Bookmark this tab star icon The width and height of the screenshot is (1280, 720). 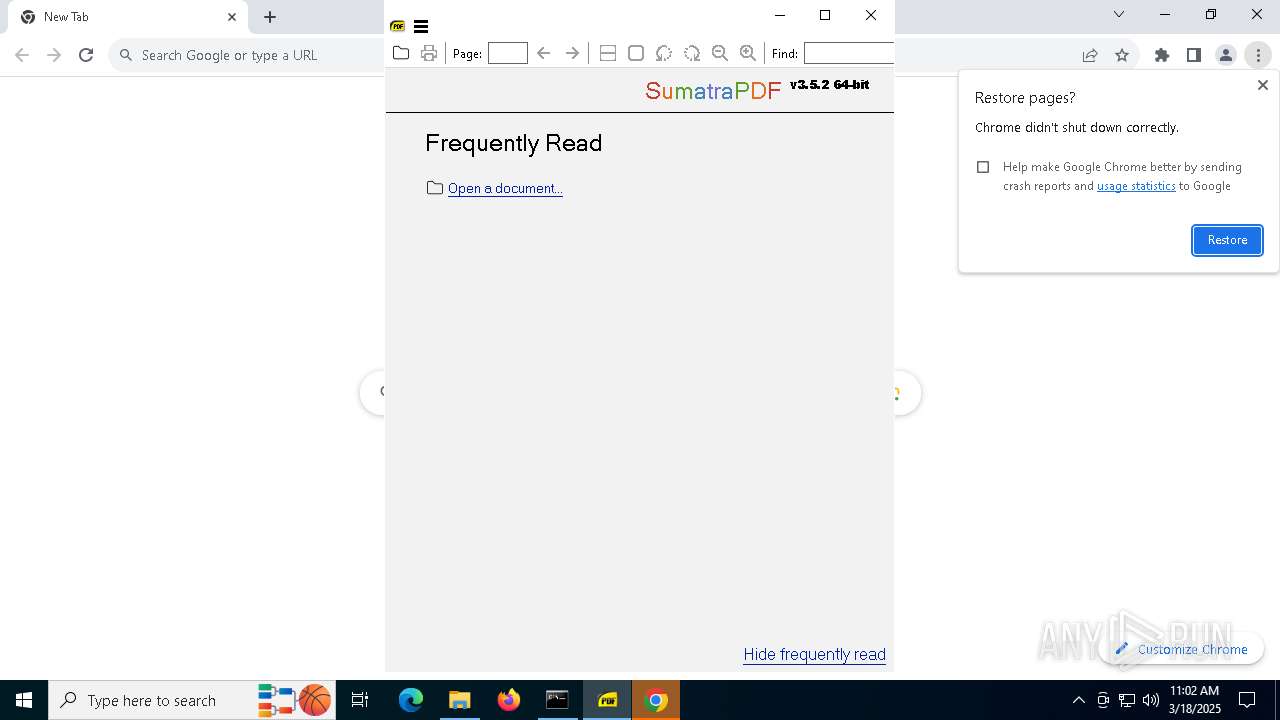coord(1122,55)
